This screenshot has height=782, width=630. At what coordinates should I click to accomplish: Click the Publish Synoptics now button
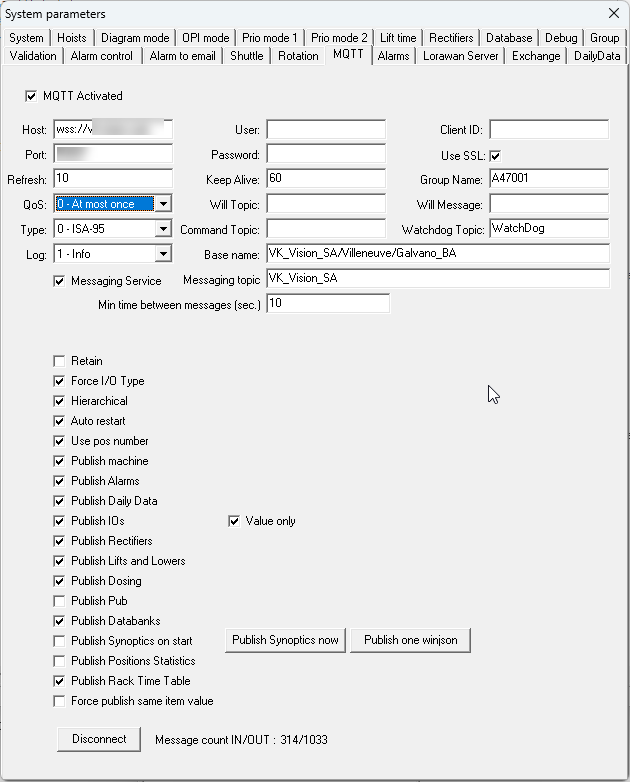point(285,640)
